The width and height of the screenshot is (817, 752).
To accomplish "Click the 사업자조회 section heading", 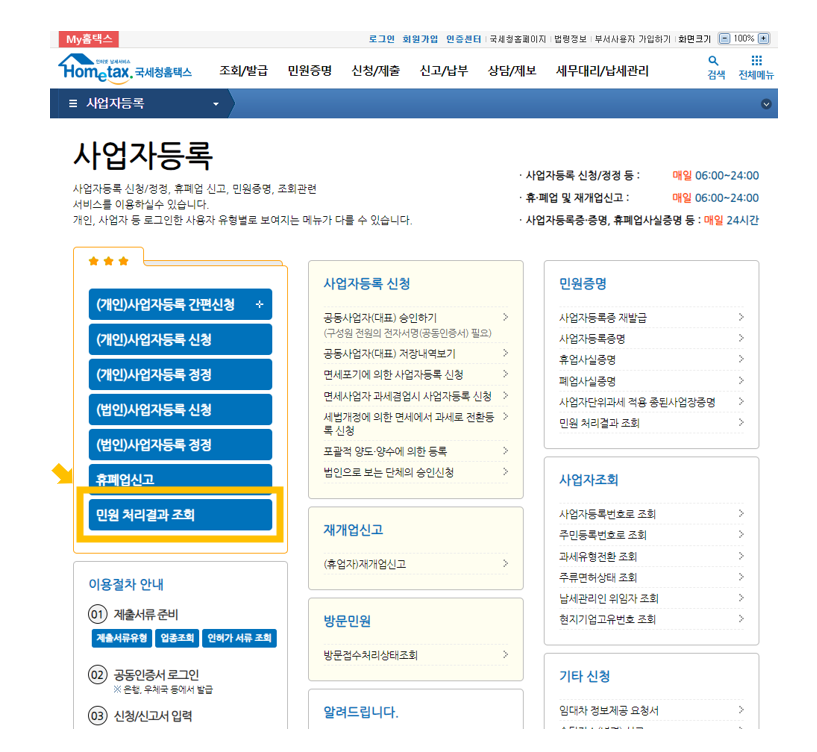I will [x=589, y=479].
